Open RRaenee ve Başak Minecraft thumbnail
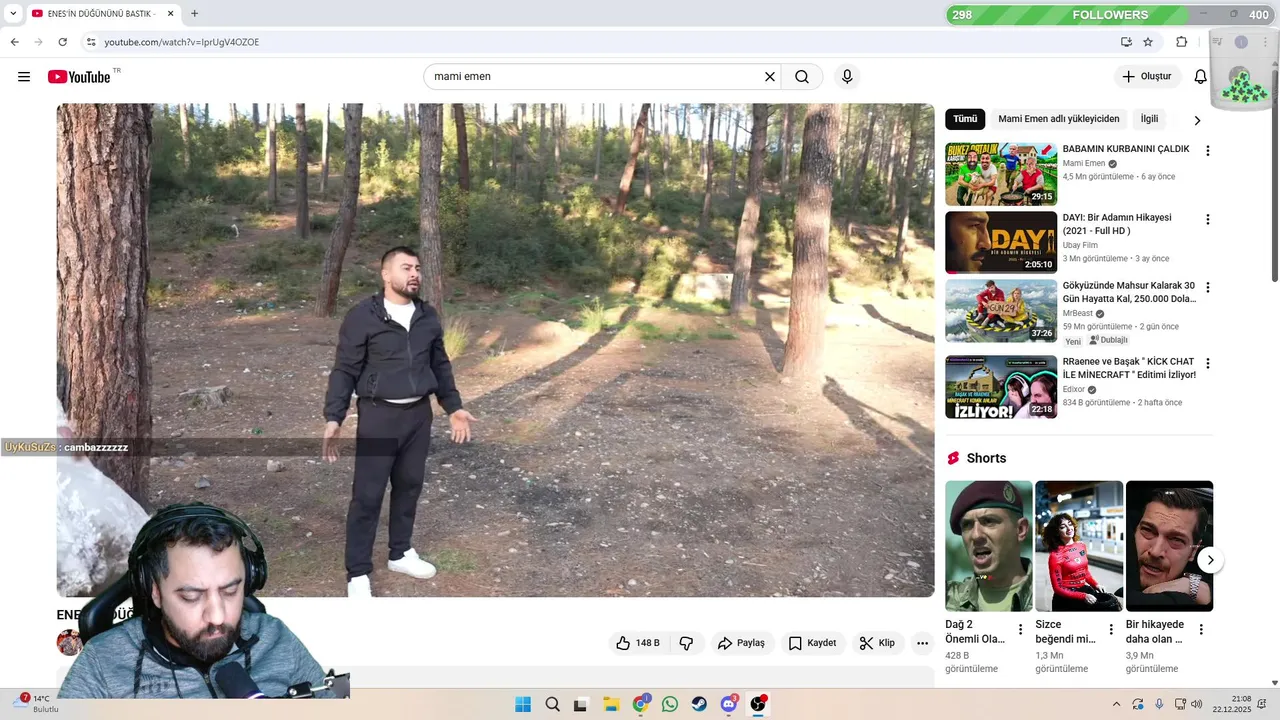Image resolution: width=1280 pixels, height=720 pixels. tap(1001, 387)
